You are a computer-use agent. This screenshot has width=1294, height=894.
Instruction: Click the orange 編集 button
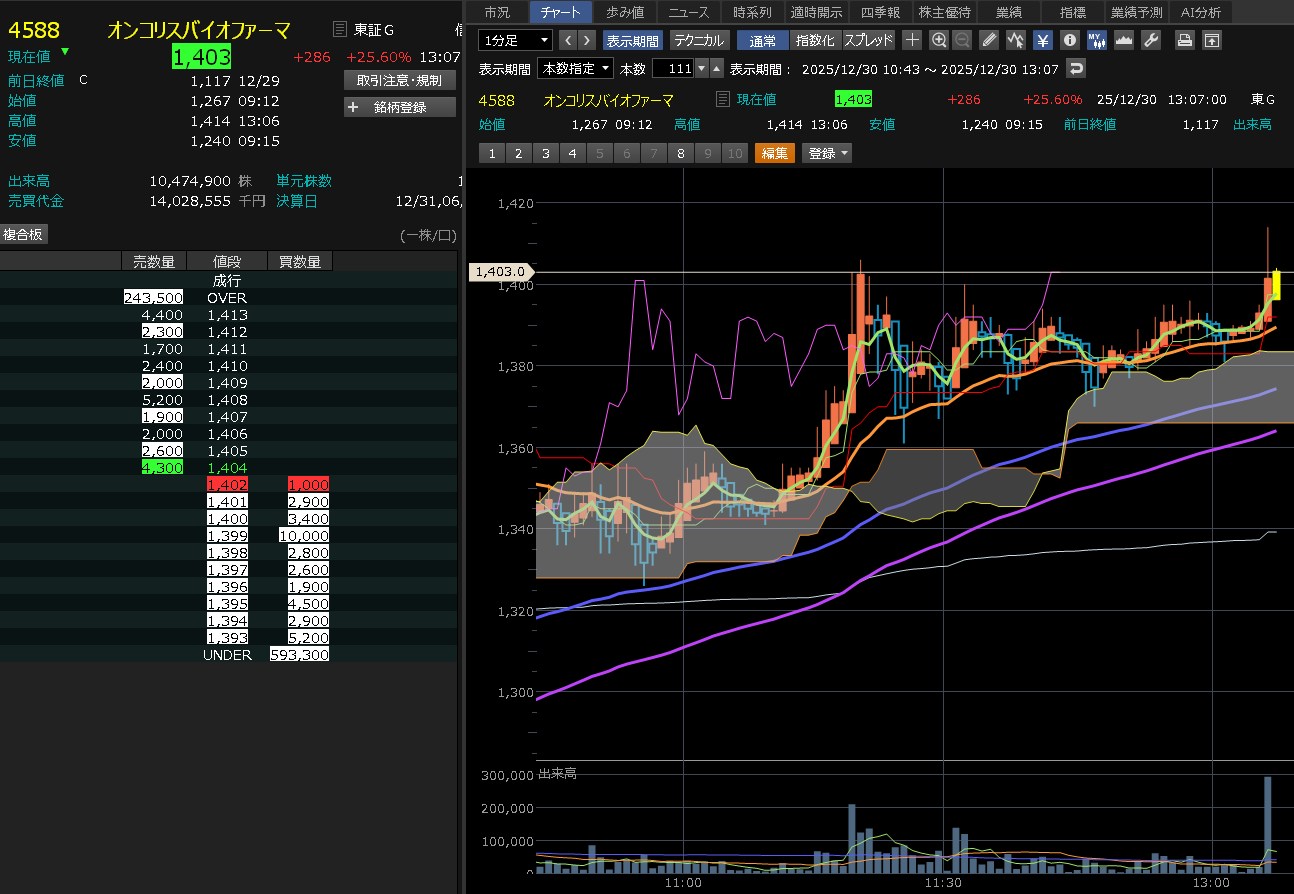(x=774, y=153)
